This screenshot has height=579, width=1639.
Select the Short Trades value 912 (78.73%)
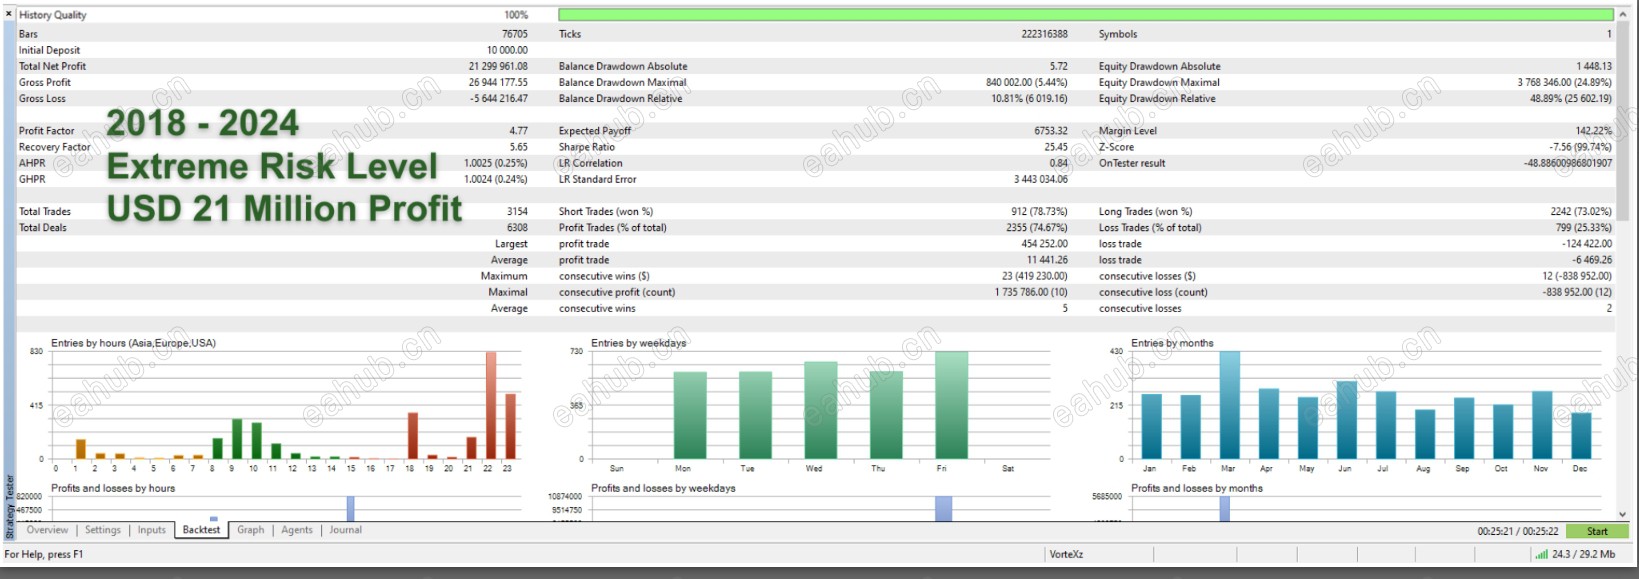(x=1039, y=211)
